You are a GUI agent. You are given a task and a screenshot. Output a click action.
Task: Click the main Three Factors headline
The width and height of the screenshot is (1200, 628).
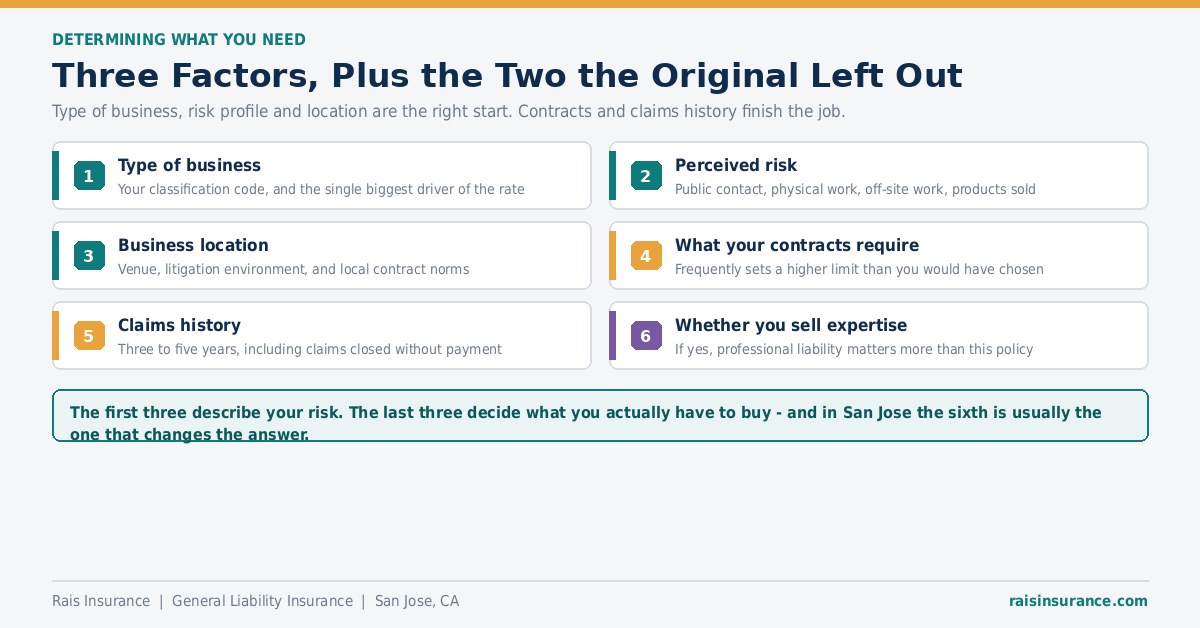pos(507,76)
